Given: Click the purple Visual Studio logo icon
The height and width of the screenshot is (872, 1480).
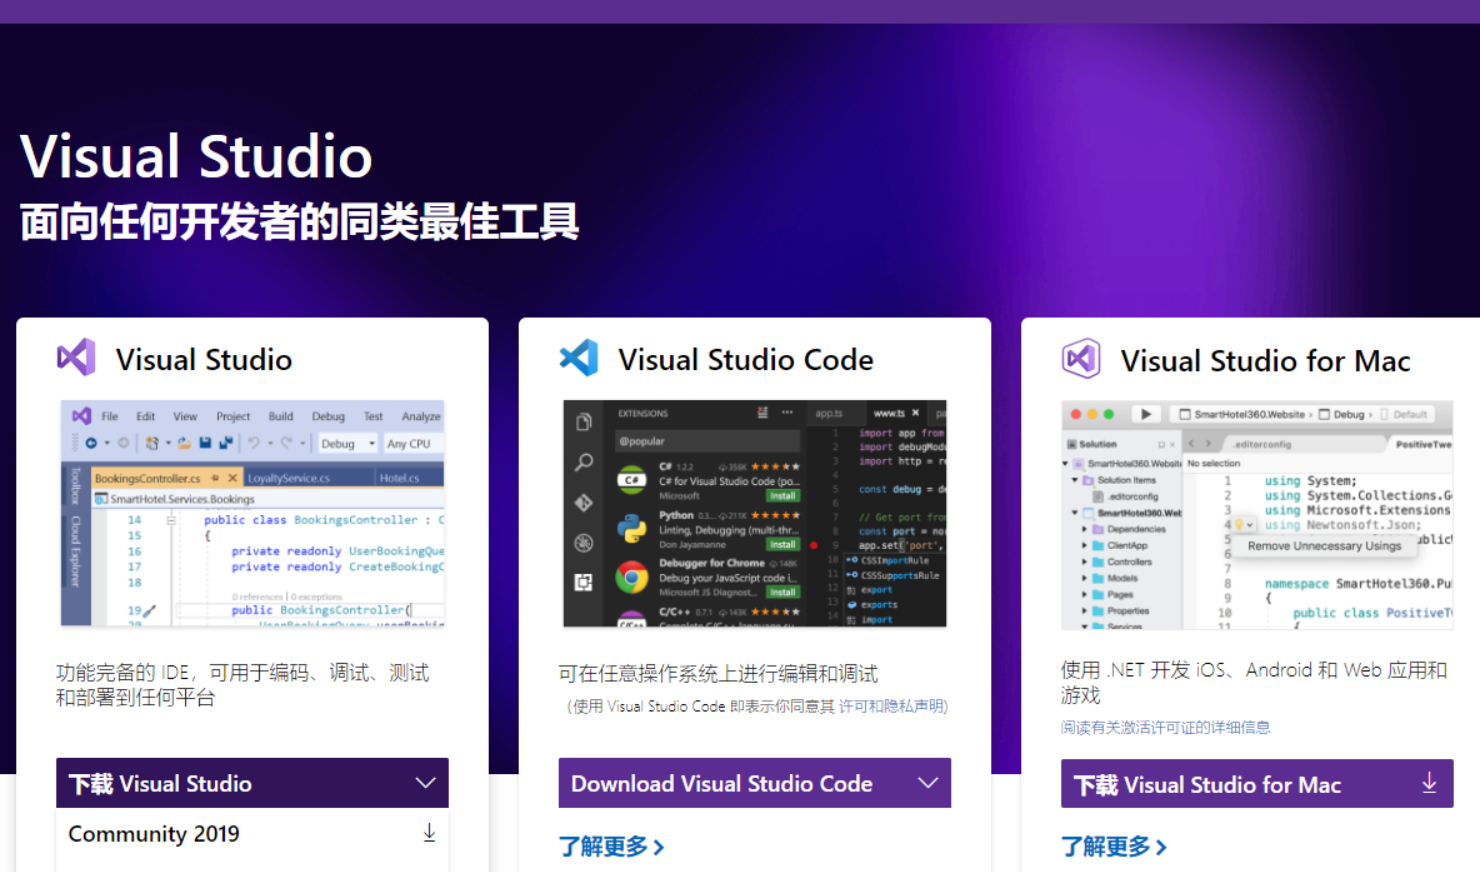Looking at the screenshot, I should click(x=76, y=357).
